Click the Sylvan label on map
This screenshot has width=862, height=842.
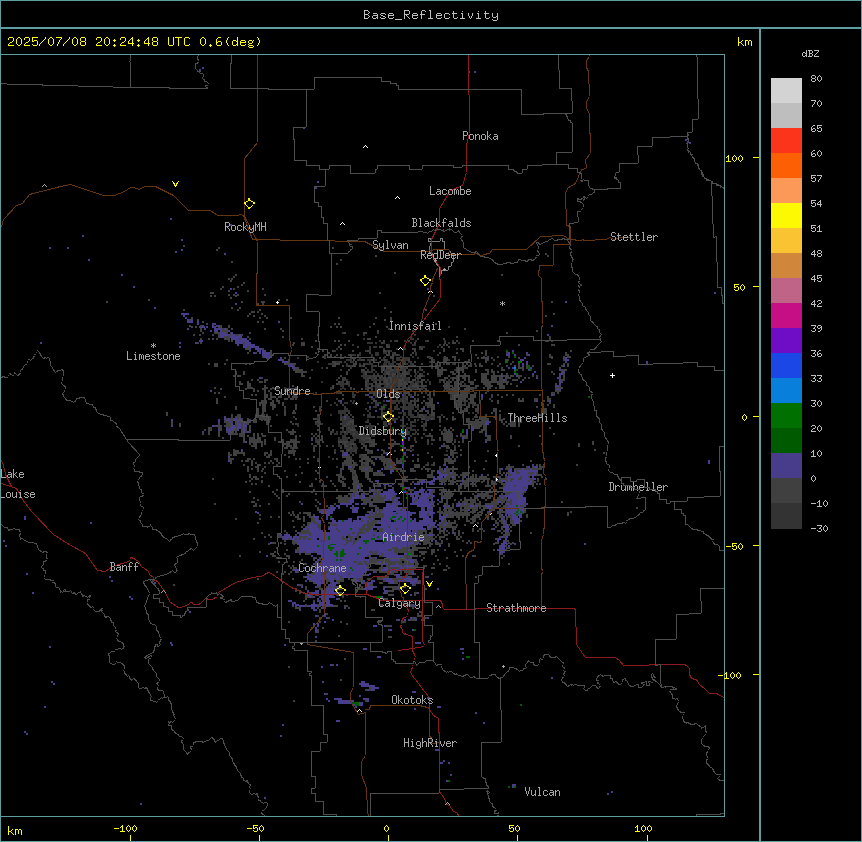tap(390, 245)
